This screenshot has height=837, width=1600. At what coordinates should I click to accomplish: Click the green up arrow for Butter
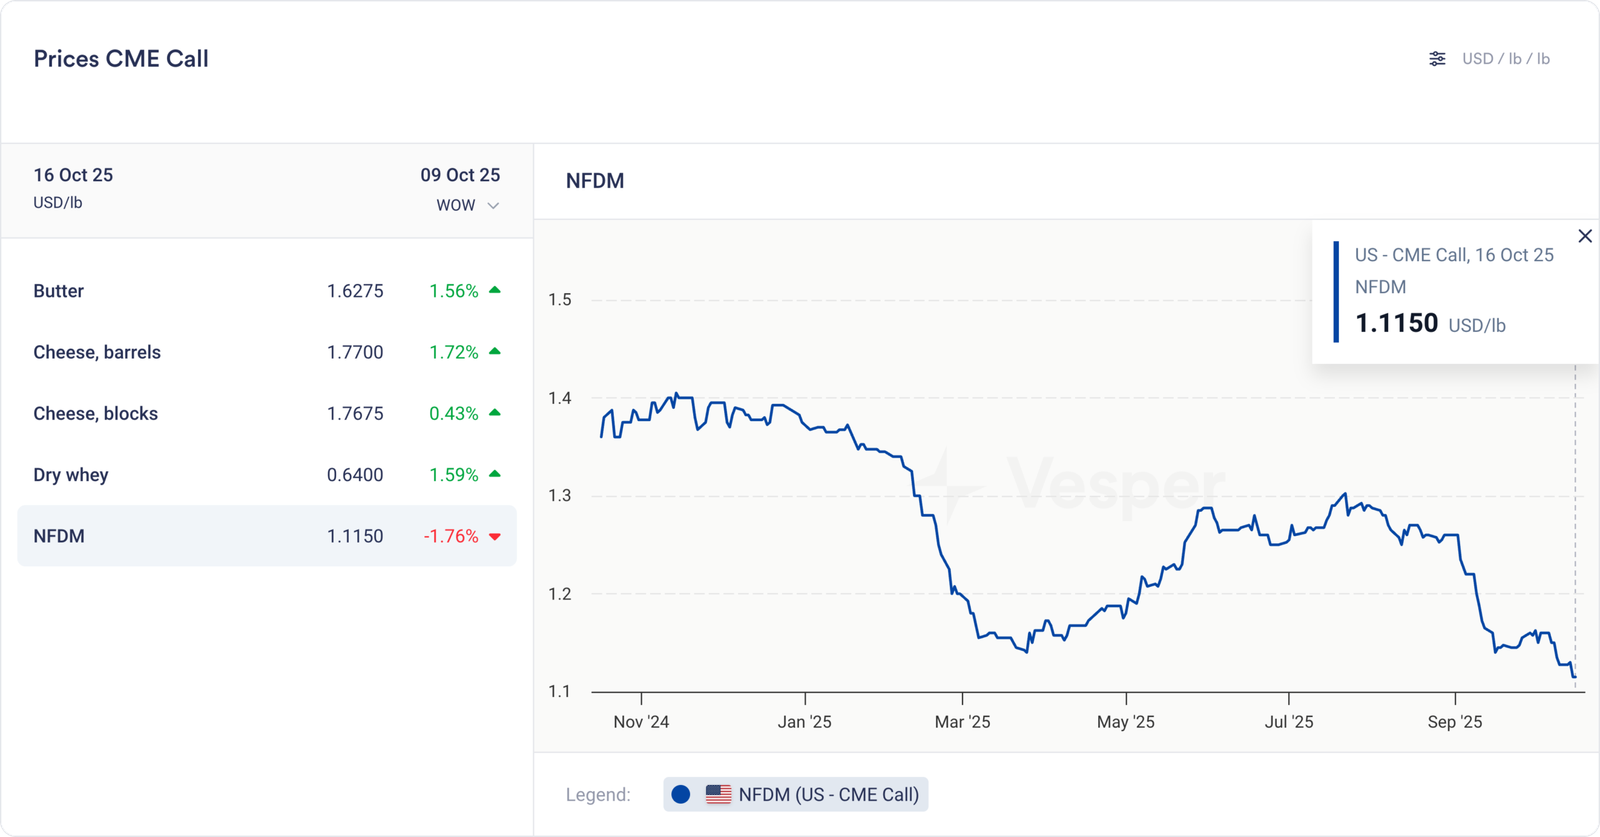coord(495,291)
